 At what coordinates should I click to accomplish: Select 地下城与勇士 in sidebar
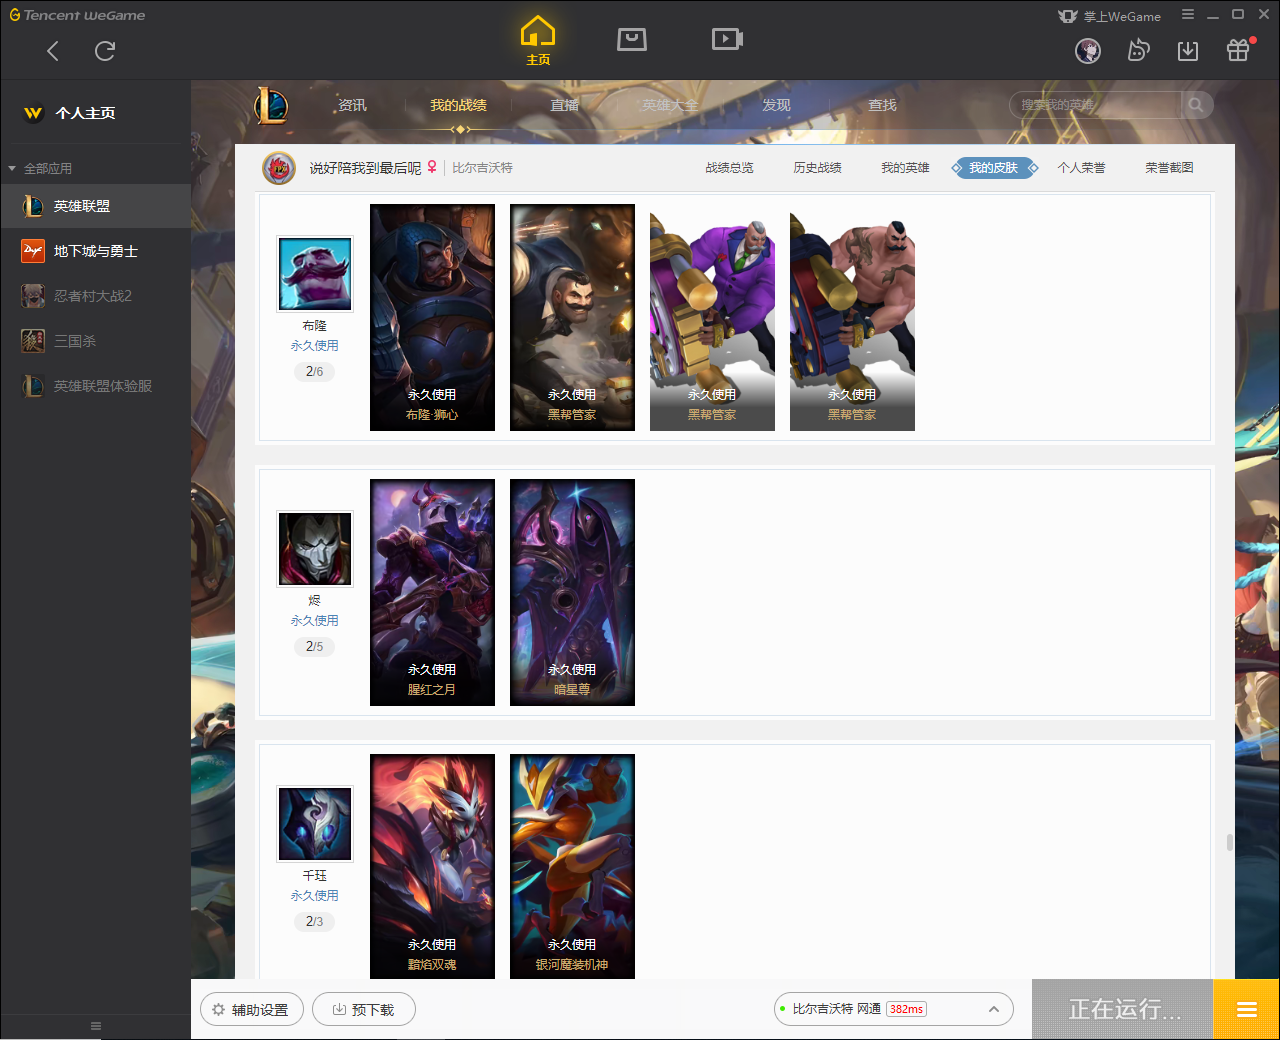pos(95,251)
